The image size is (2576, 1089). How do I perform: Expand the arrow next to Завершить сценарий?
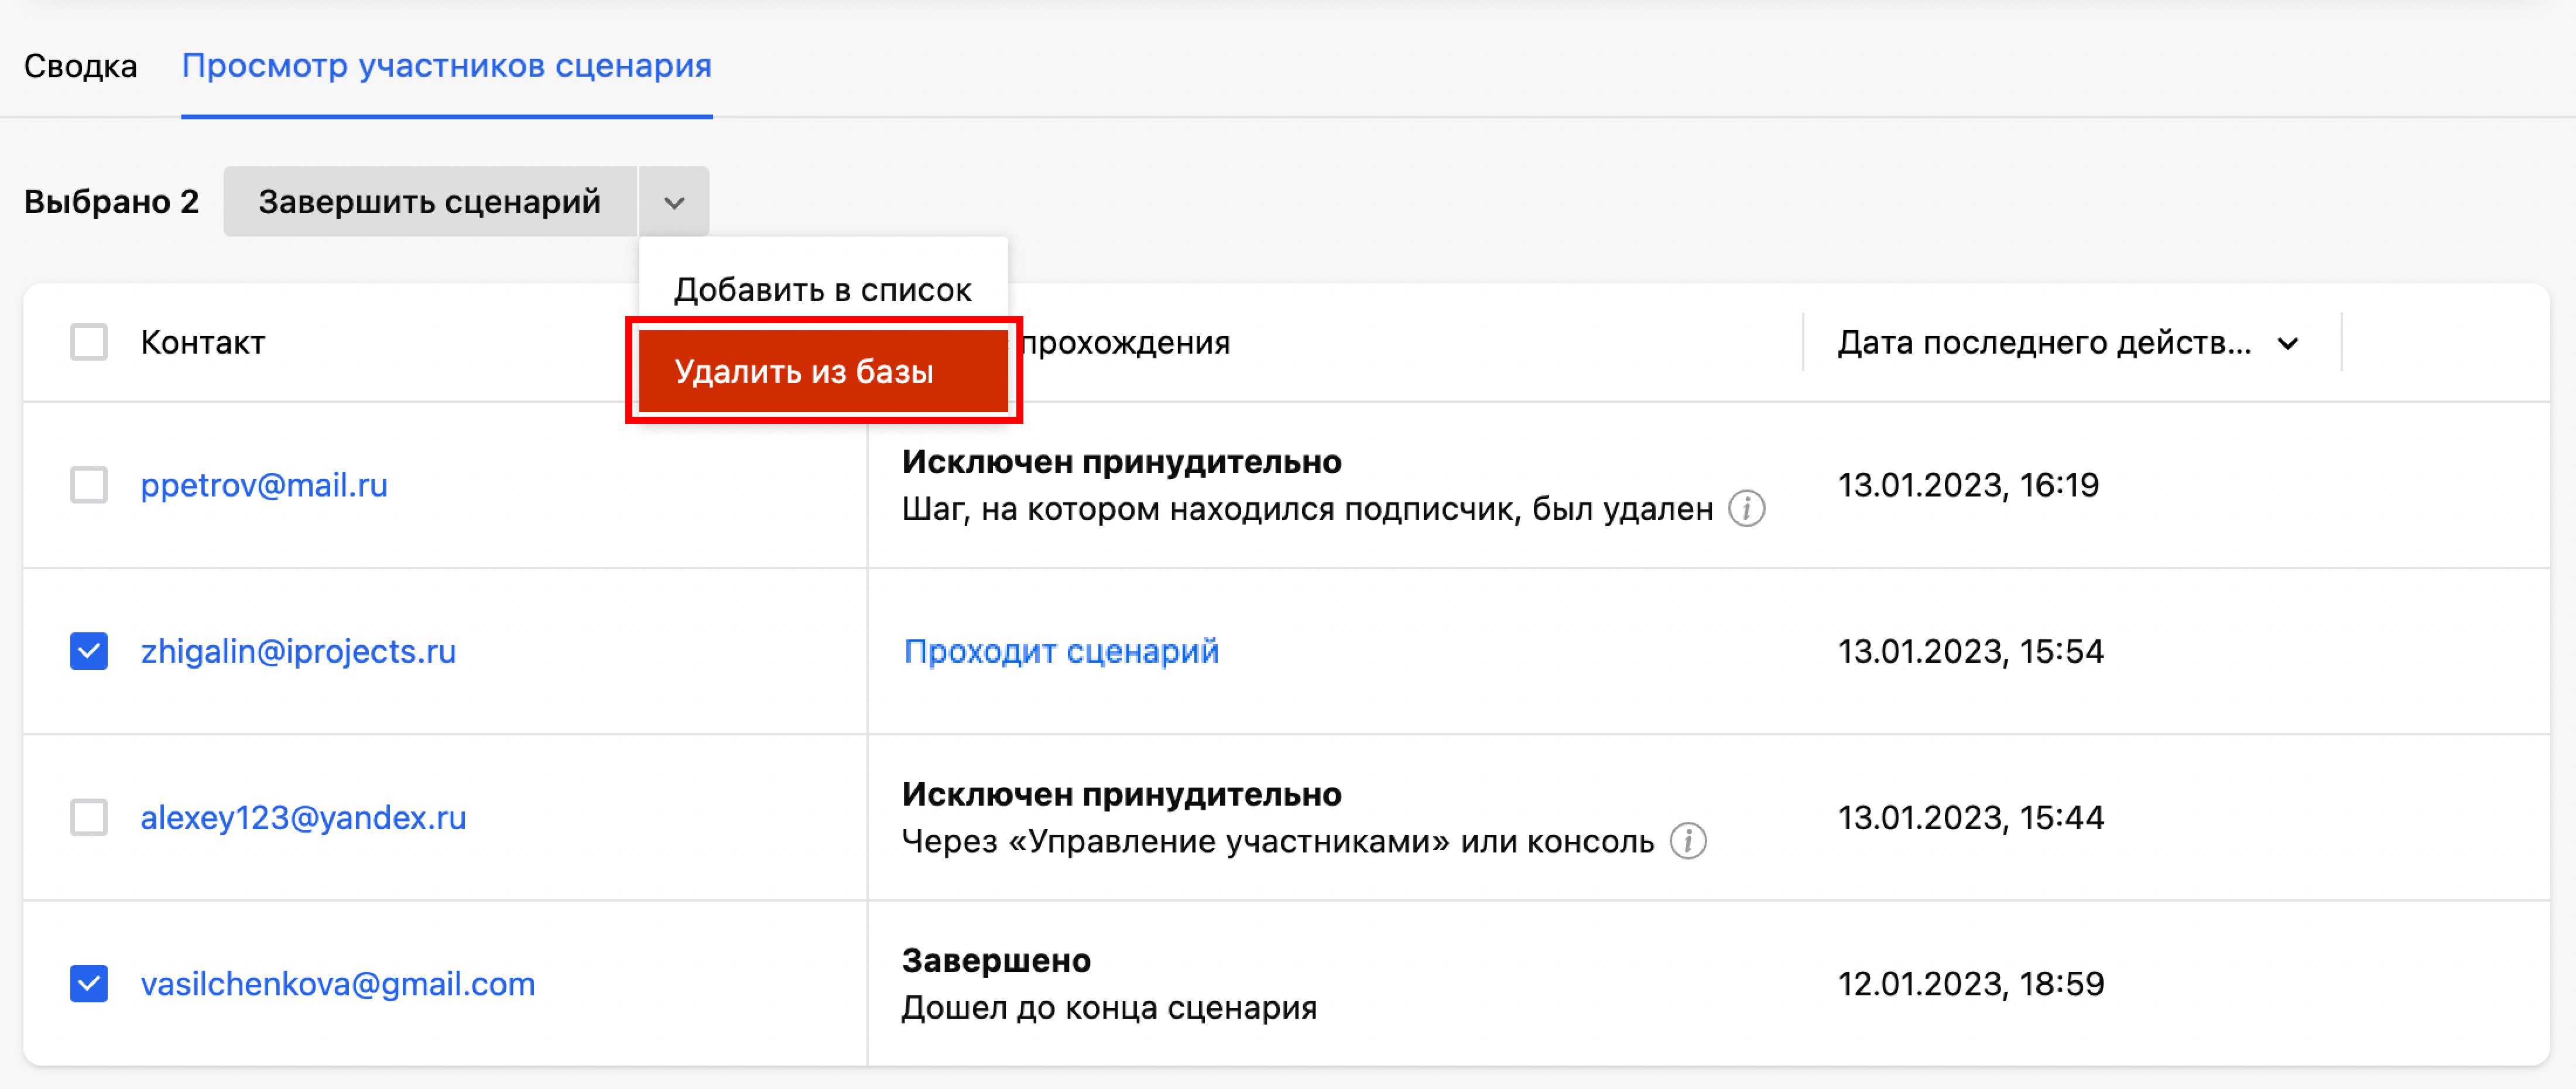674,202
